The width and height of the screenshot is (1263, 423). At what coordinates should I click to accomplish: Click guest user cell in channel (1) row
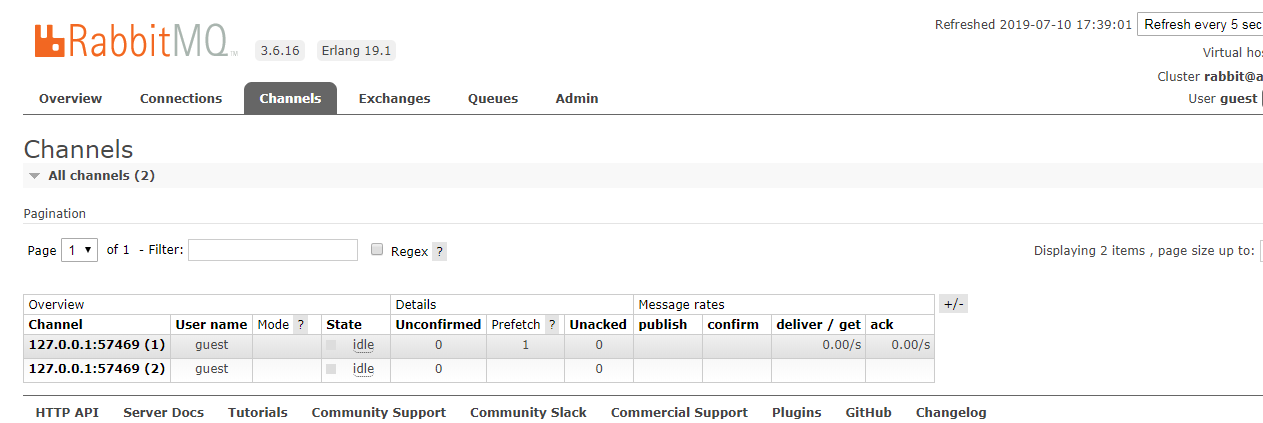211,345
